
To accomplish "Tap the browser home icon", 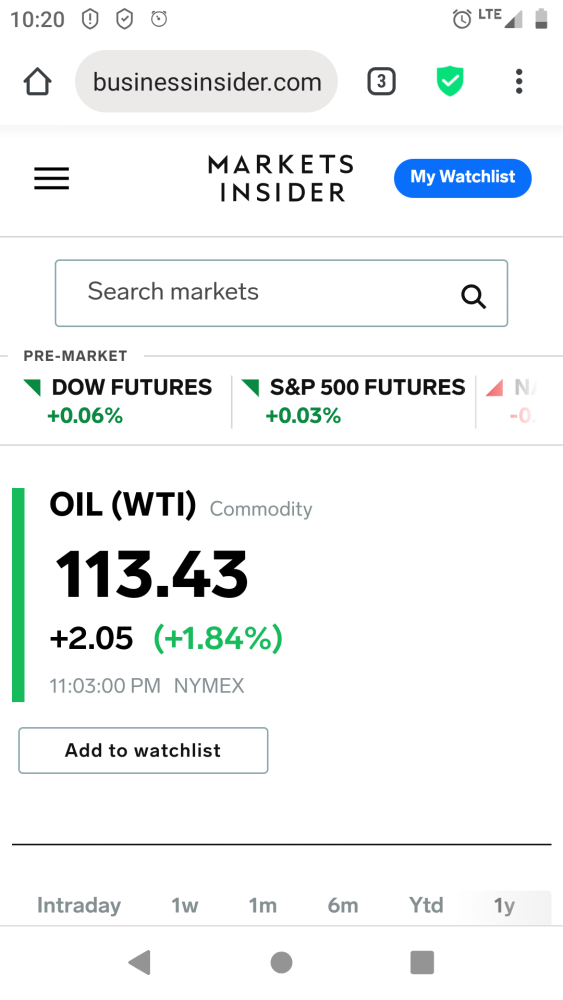I will 37,82.
